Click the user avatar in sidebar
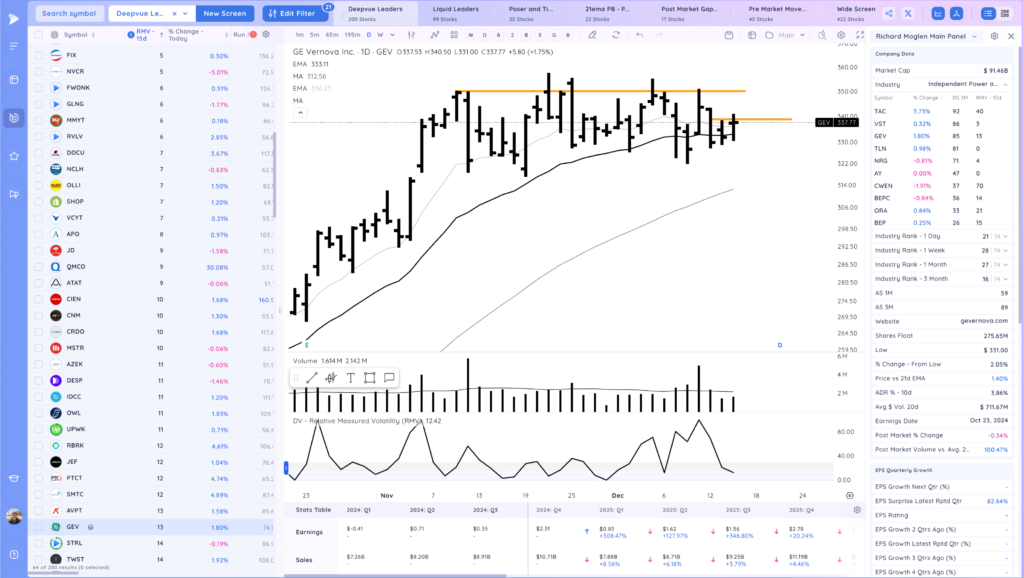This screenshot has width=1024, height=578. click(14, 517)
